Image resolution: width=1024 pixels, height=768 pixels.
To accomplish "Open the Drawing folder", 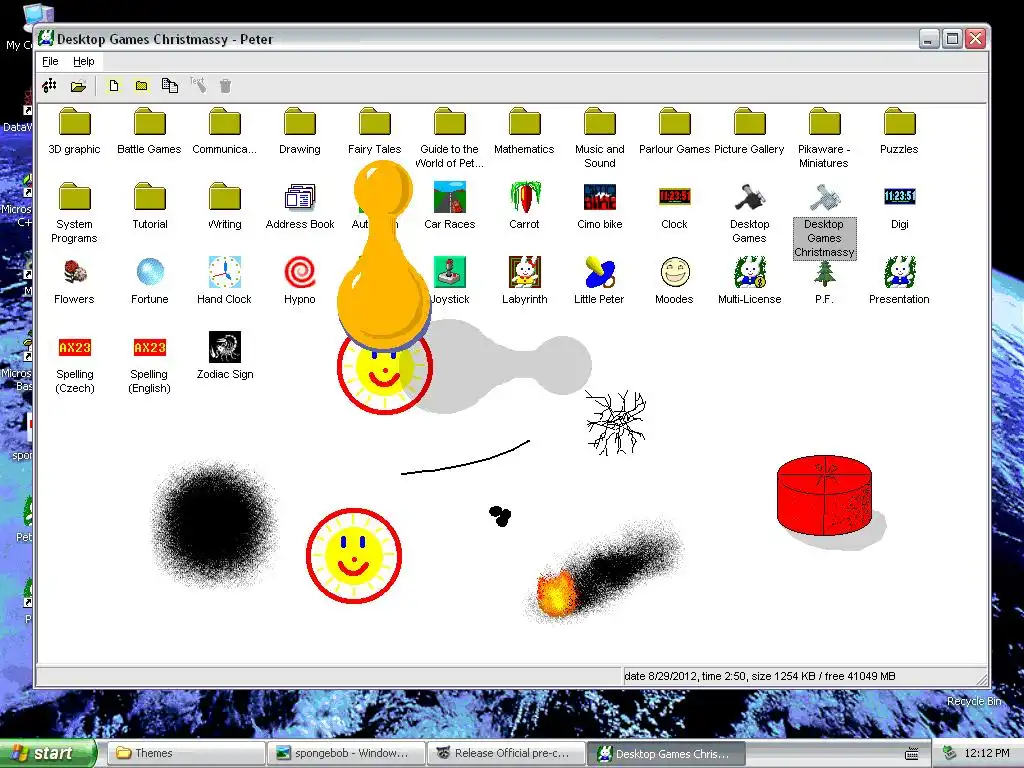I will coord(300,122).
